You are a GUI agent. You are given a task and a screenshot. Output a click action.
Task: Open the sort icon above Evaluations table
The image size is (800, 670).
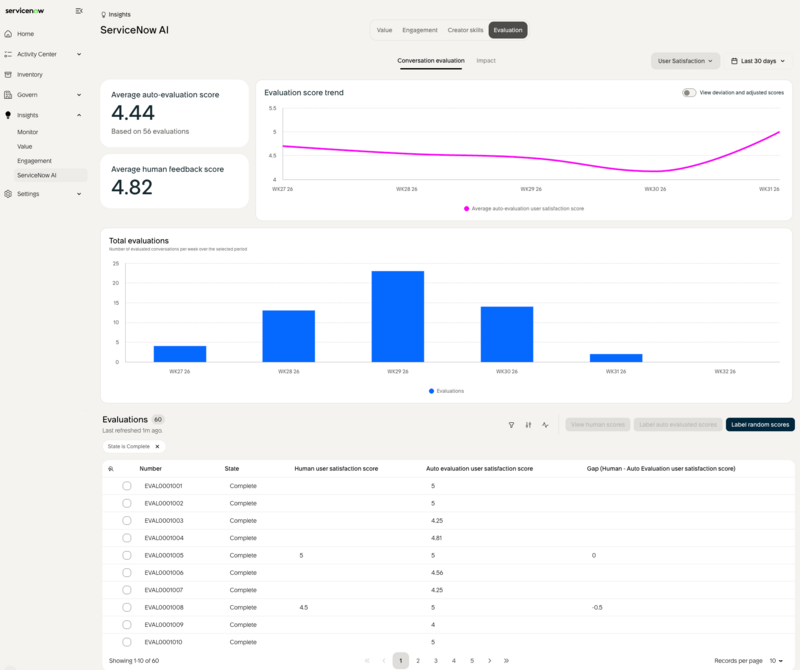click(x=528, y=425)
